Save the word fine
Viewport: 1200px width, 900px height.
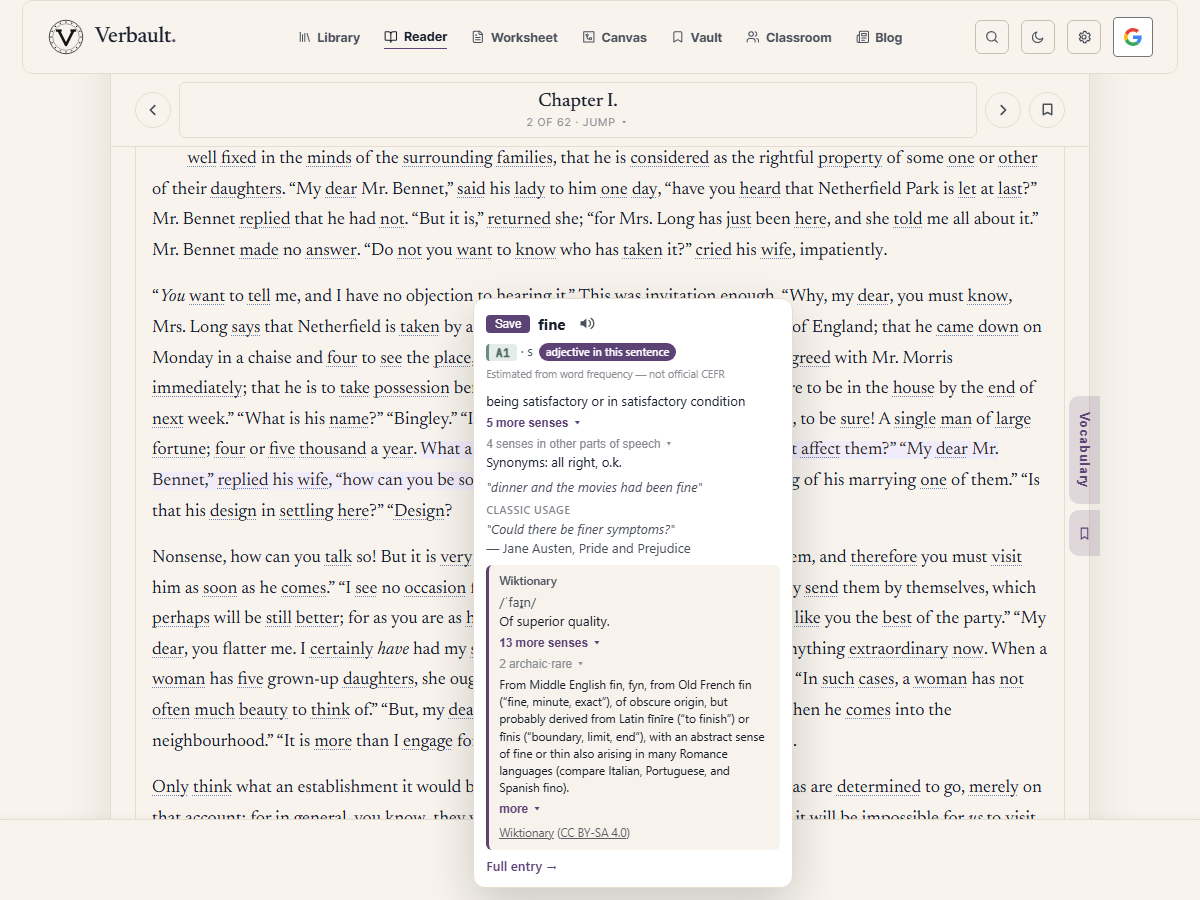click(508, 324)
